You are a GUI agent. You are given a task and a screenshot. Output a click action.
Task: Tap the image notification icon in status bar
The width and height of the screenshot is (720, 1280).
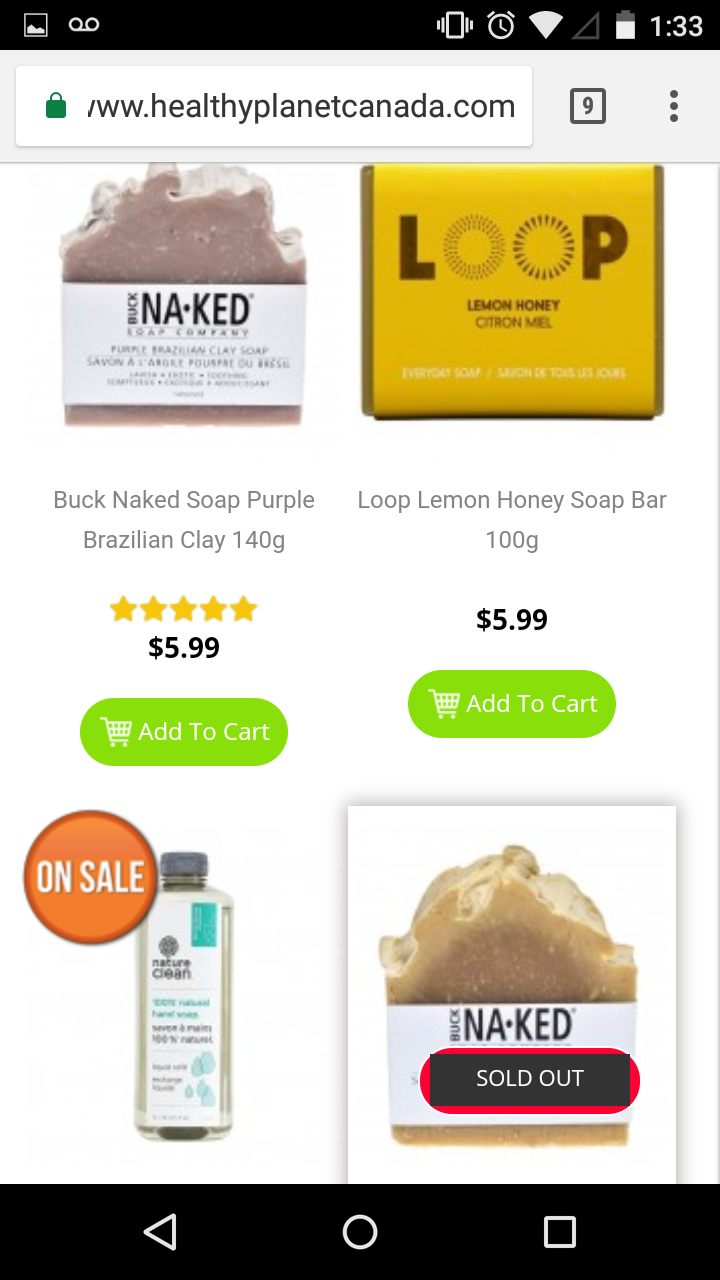(36, 25)
